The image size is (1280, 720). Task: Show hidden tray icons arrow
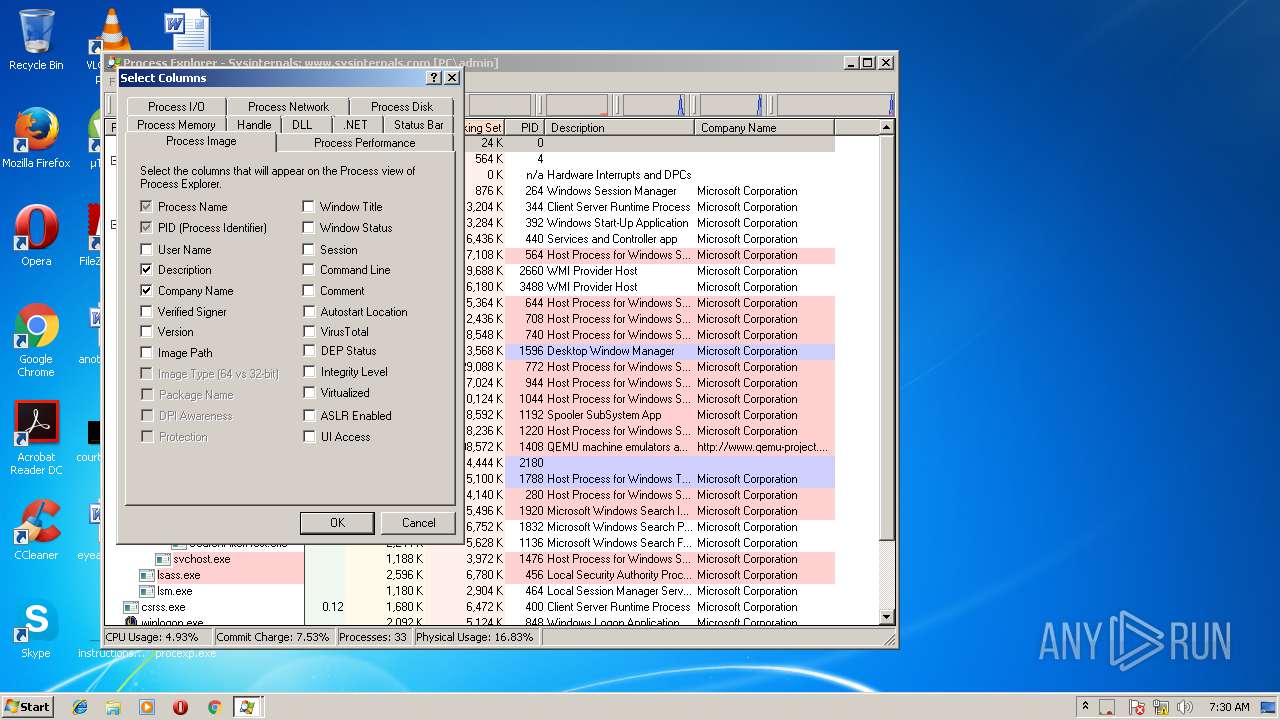(1085, 707)
